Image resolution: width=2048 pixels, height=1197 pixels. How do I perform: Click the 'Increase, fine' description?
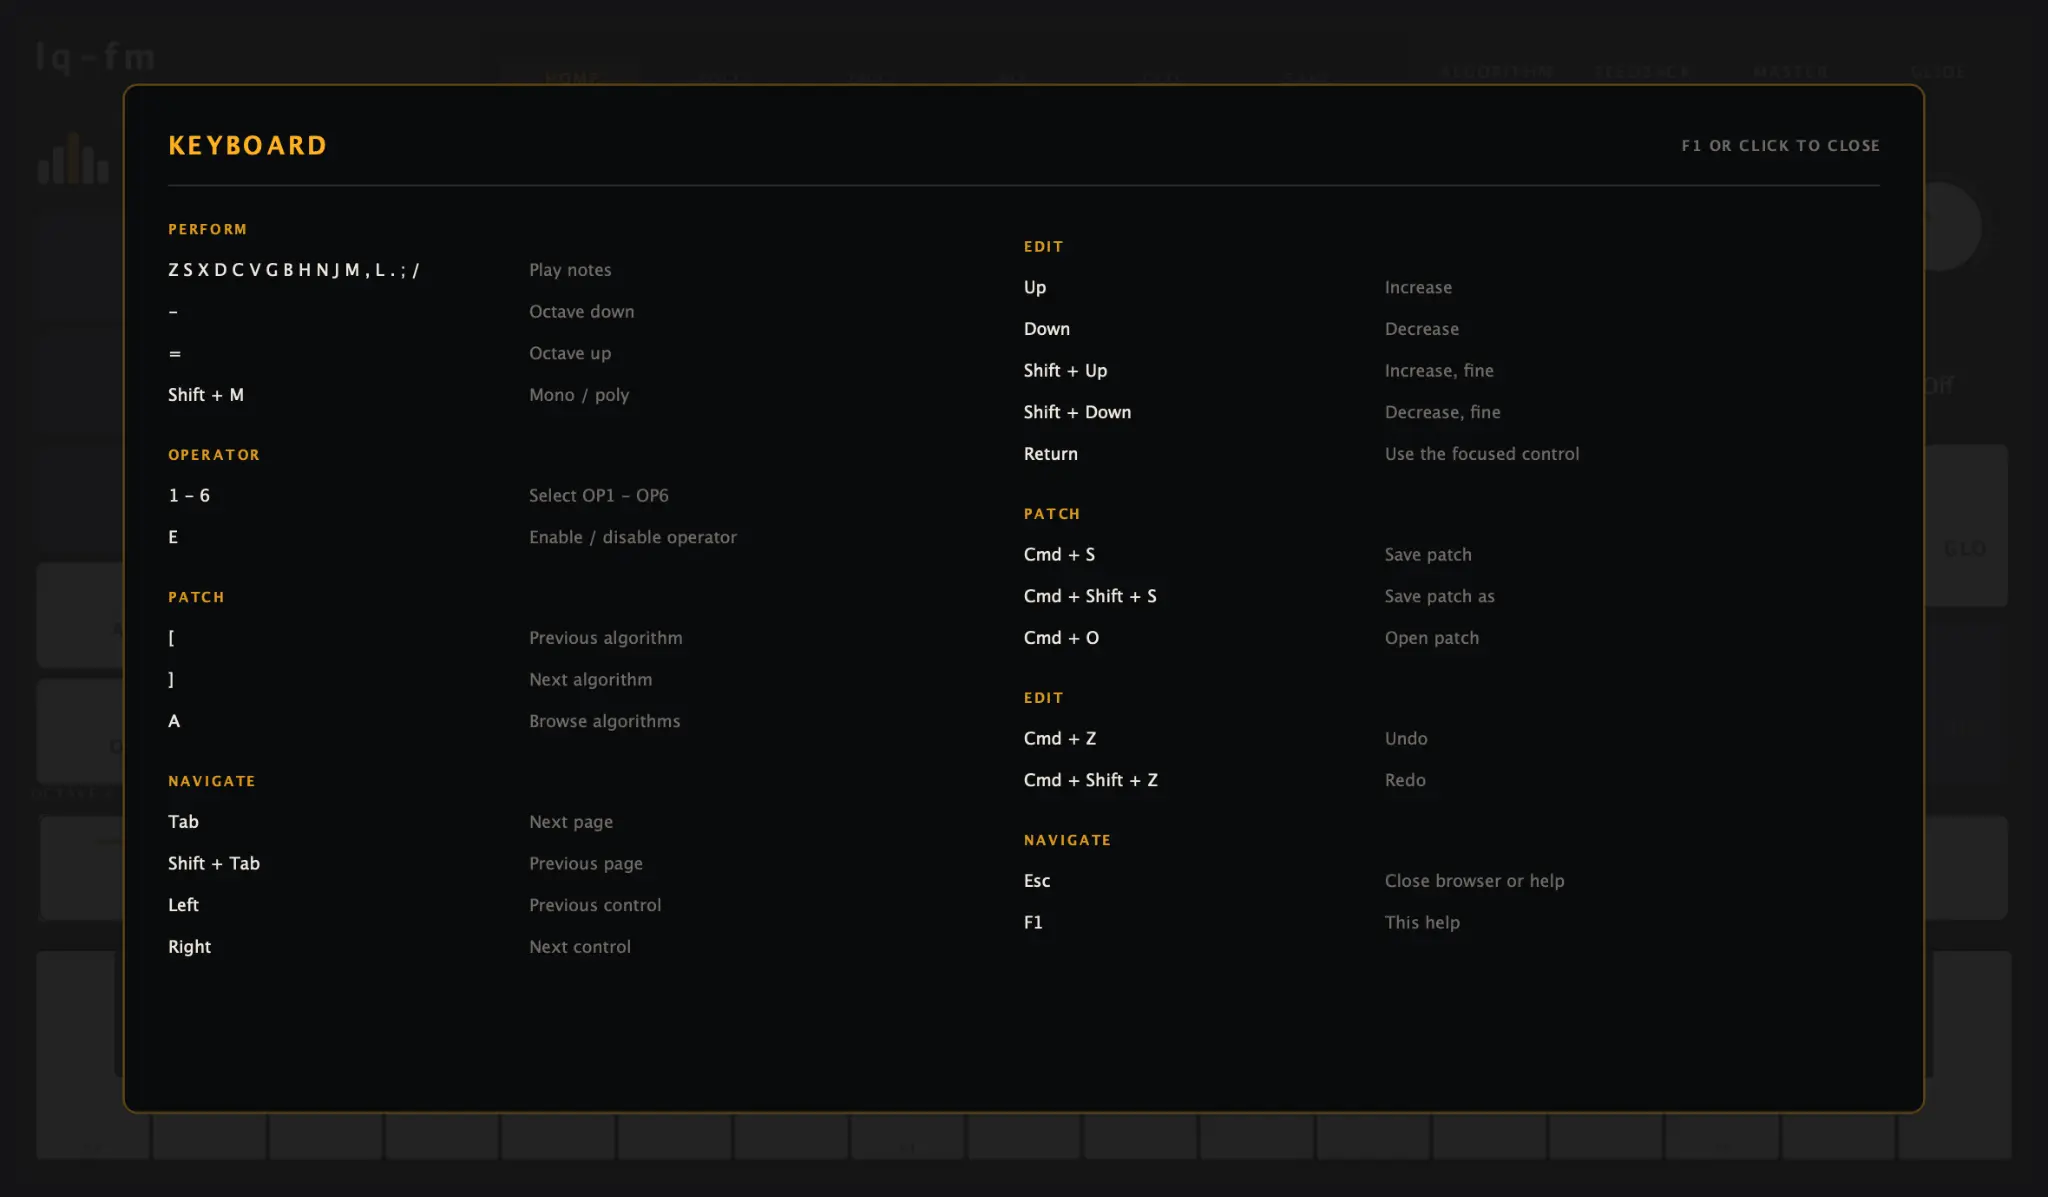1439,371
